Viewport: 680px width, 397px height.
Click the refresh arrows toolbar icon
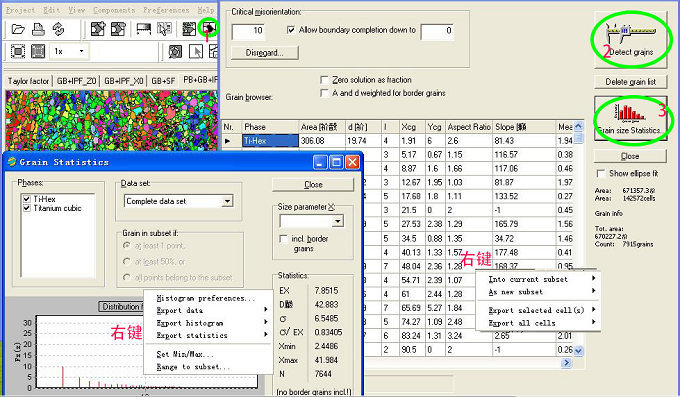[58, 29]
